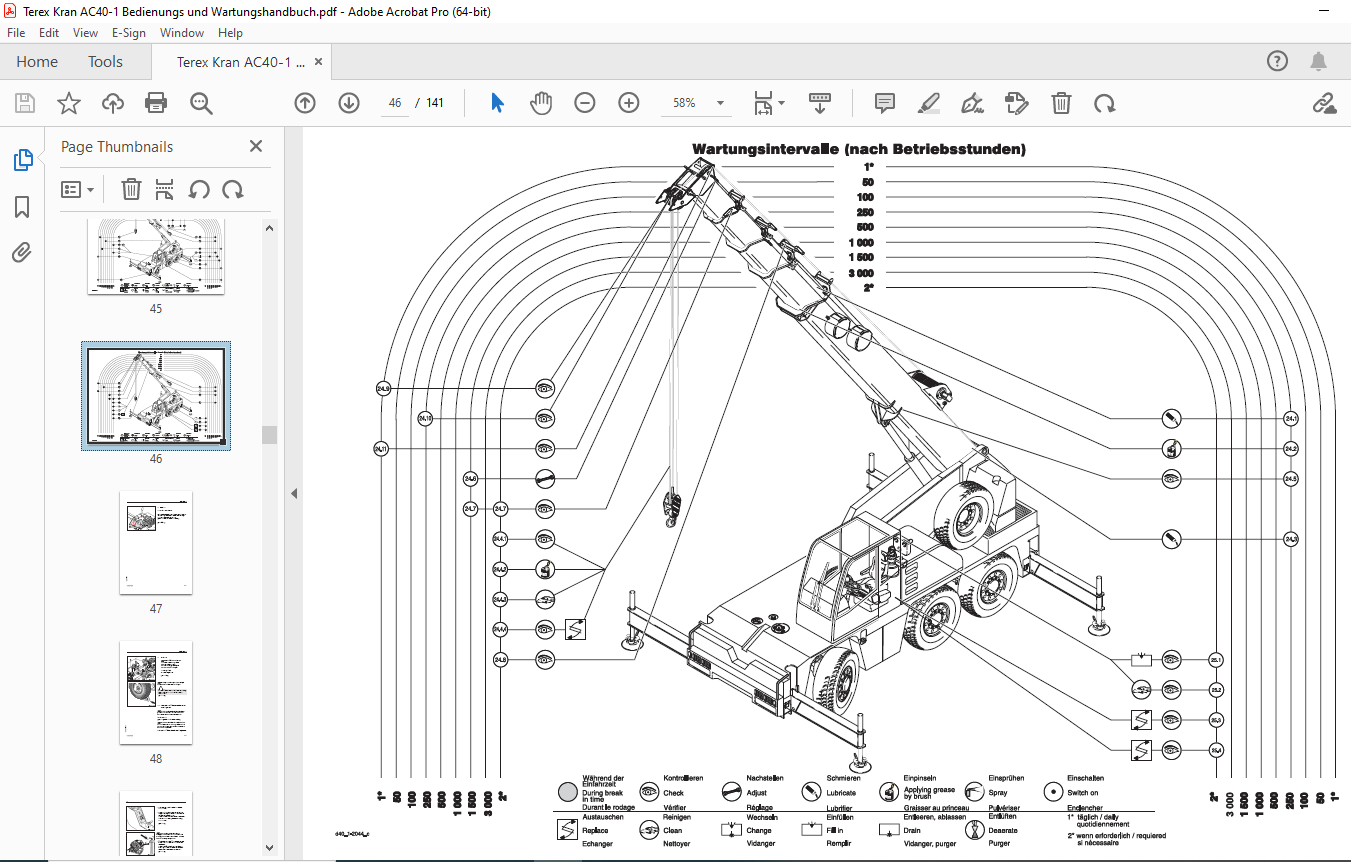The width and height of the screenshot is (1351, 862).
Task: Upload file to cloud icon
Action: point(112,103)
